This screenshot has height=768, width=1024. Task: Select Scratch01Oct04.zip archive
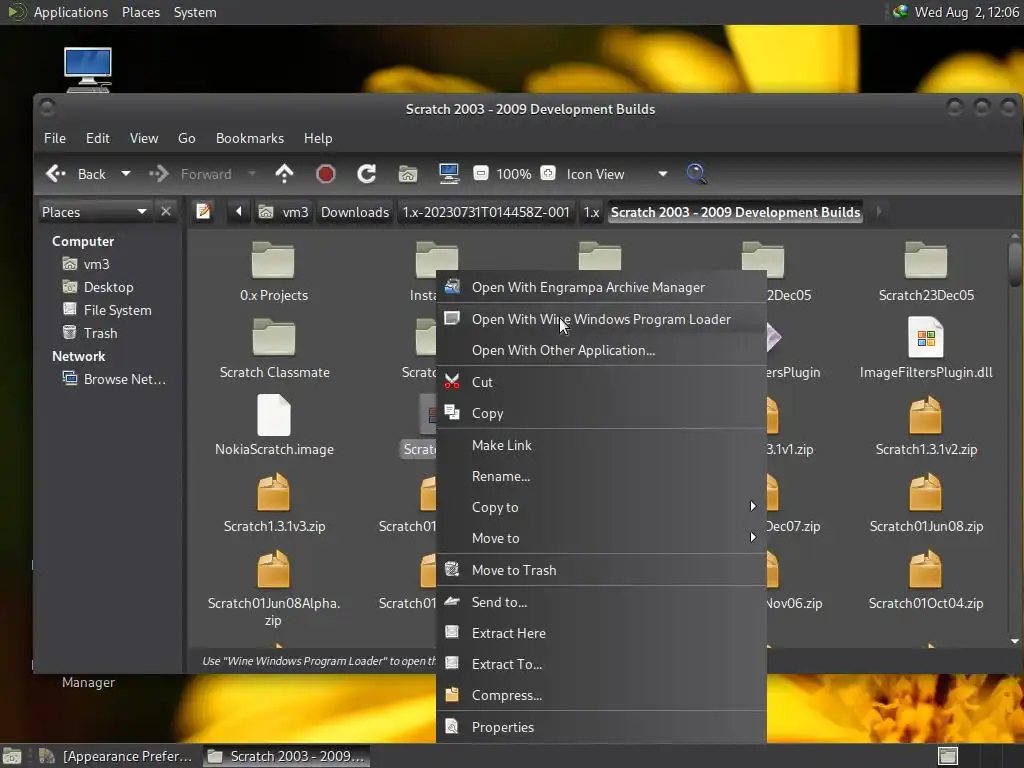point(926,580)
